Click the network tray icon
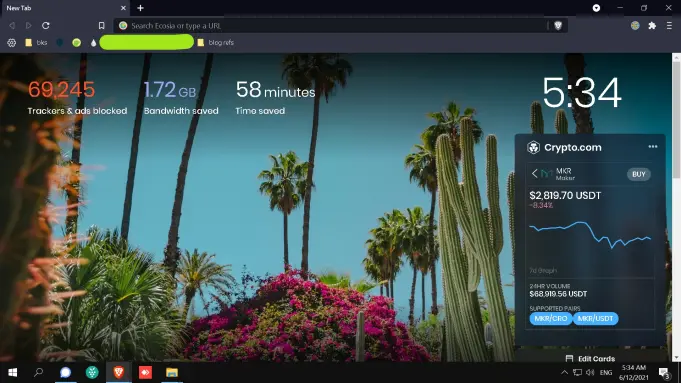 (577, 373)
